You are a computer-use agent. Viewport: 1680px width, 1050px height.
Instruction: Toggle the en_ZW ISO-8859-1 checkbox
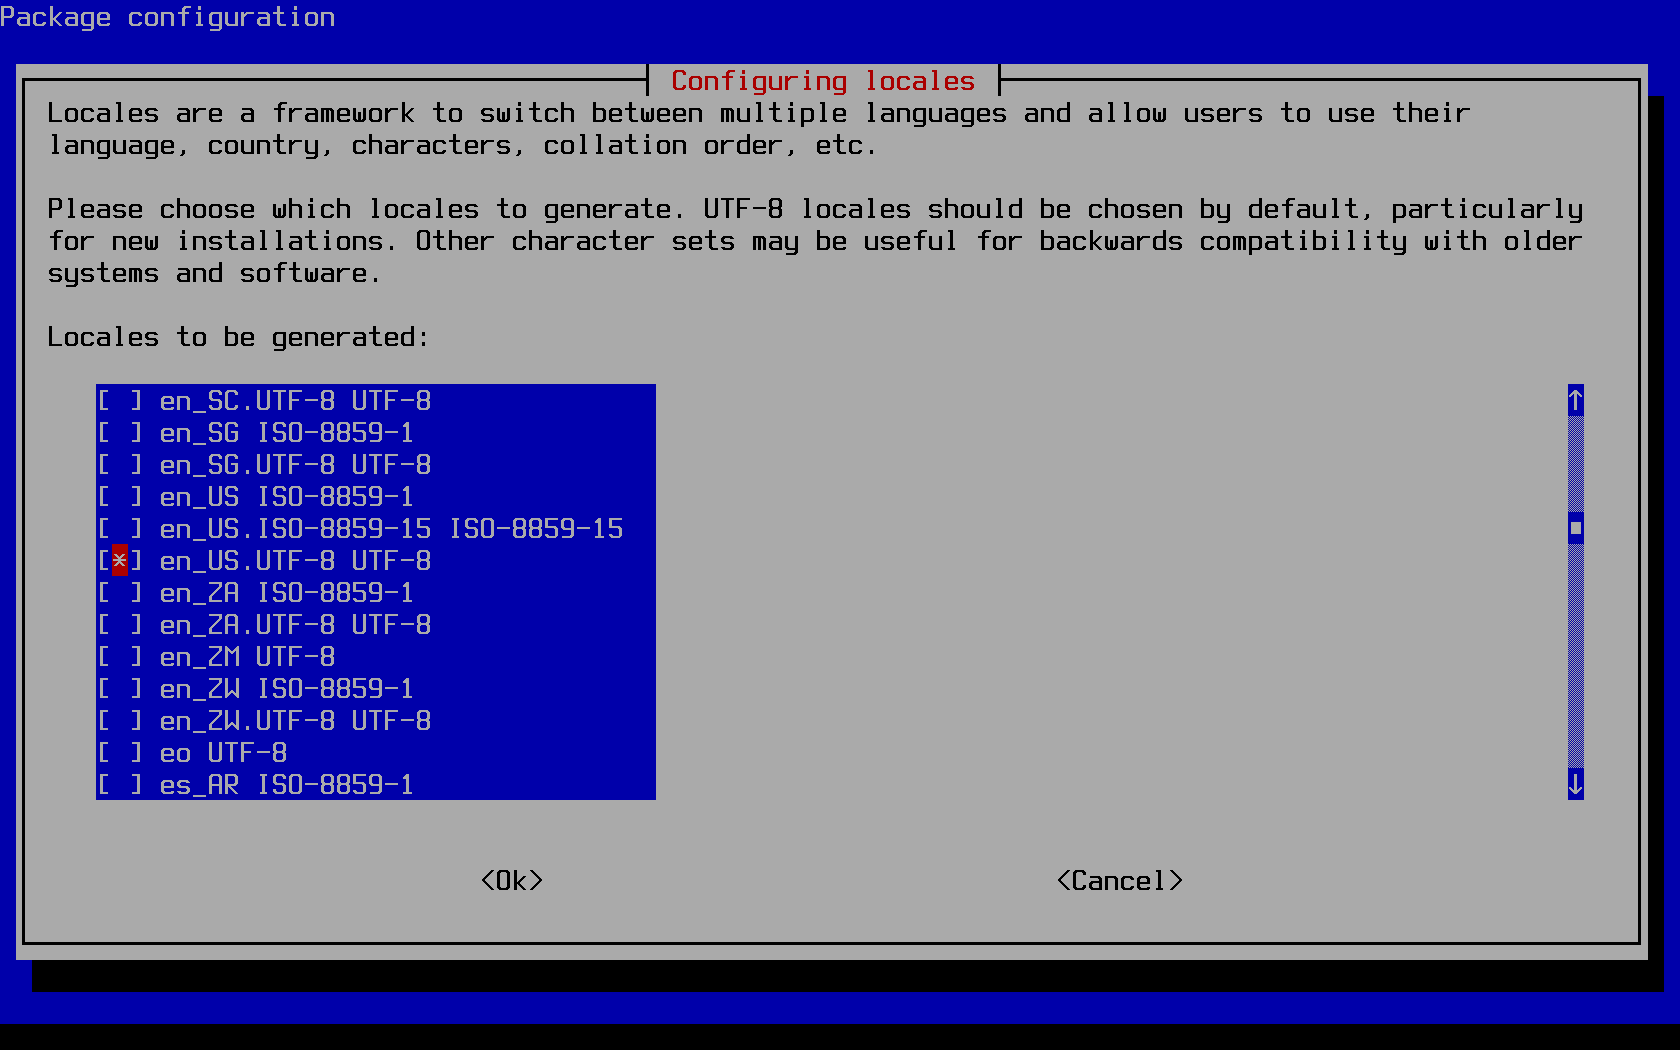pos(120,688)
